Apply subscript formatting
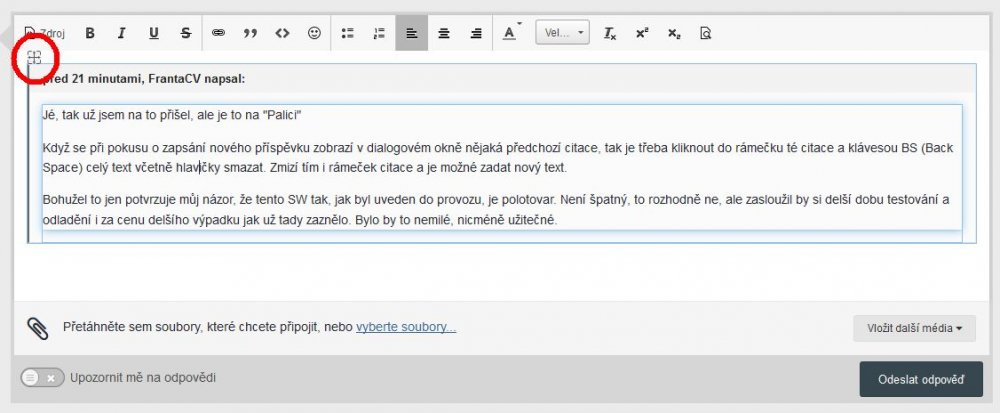This screenshot has height=413, width=1000. tap(674, 33)
